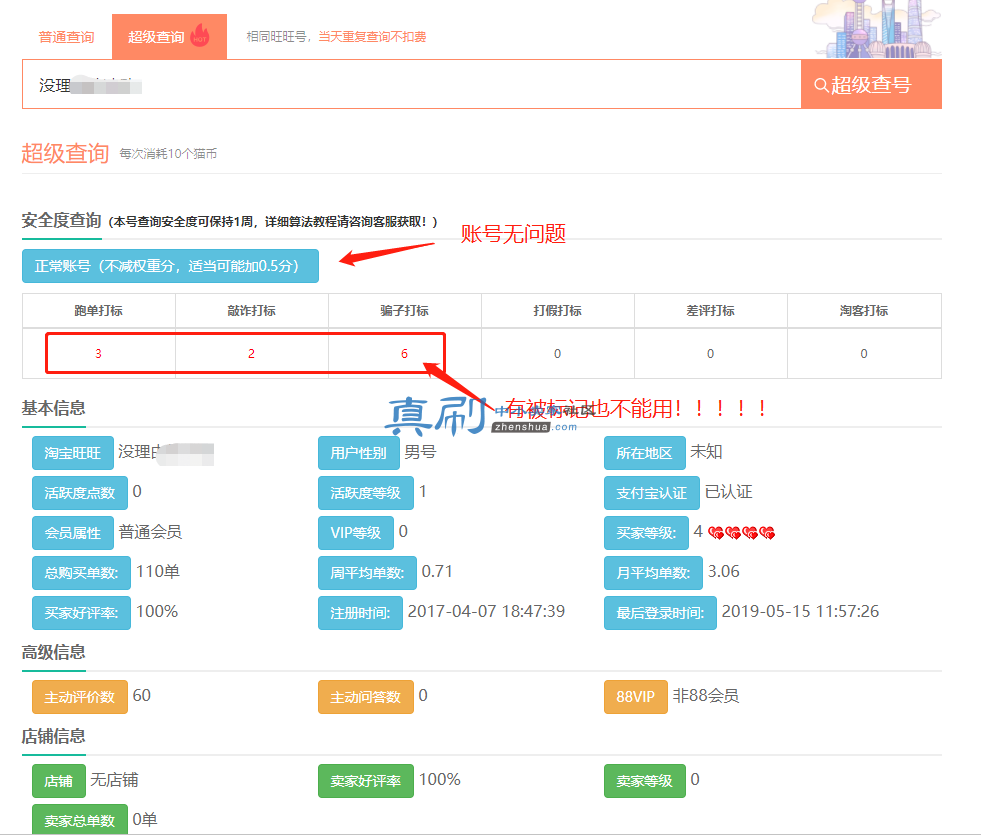Click the registration time 2017-04-07 18:47:39
981x835 pixels.
tap(486, 612)
